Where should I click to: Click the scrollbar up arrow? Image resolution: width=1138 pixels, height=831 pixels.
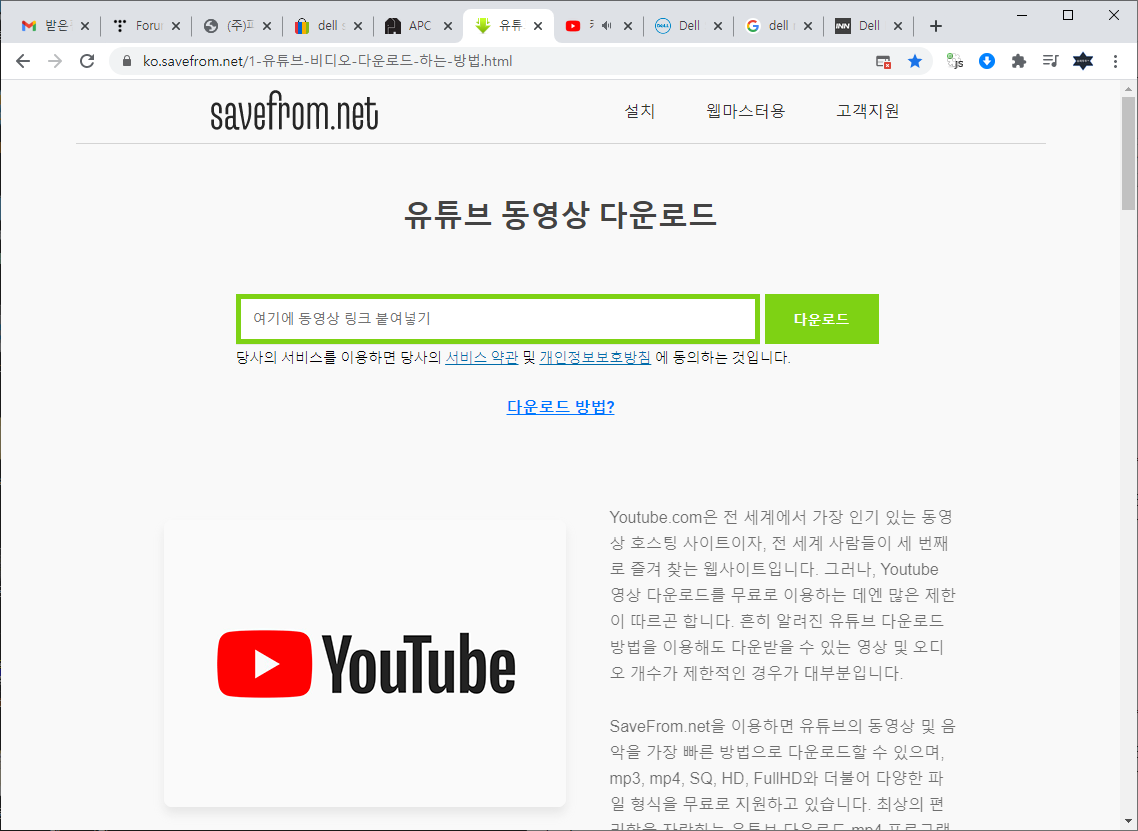click(1128, 89)
